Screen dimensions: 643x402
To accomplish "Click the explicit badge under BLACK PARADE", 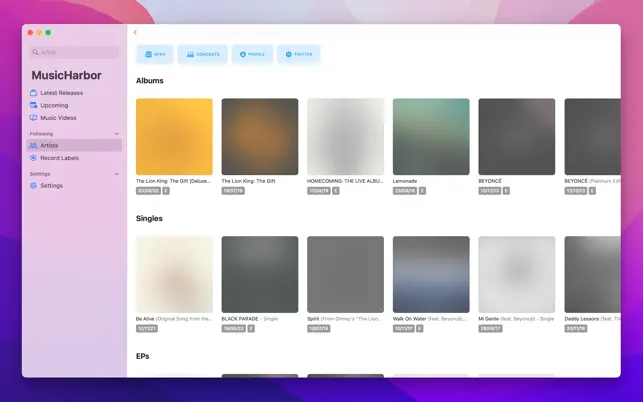I will pyautogui.click(x=251, y=329).
